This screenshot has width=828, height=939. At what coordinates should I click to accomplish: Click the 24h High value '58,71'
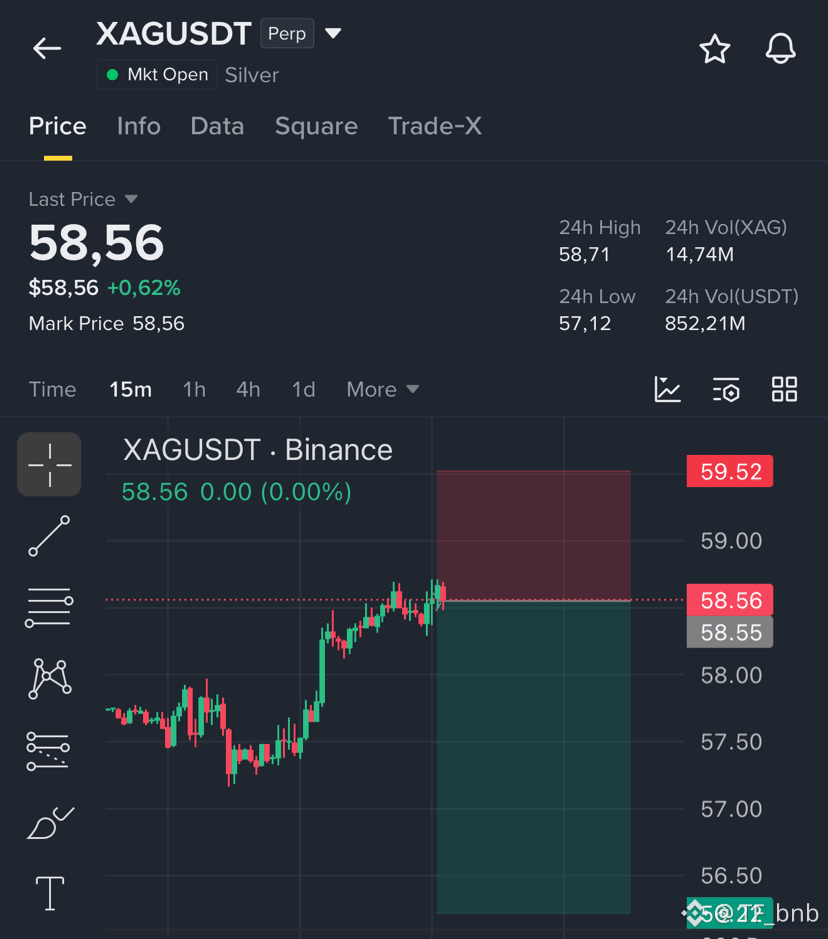pyautogui.click(x=584, y=255)
